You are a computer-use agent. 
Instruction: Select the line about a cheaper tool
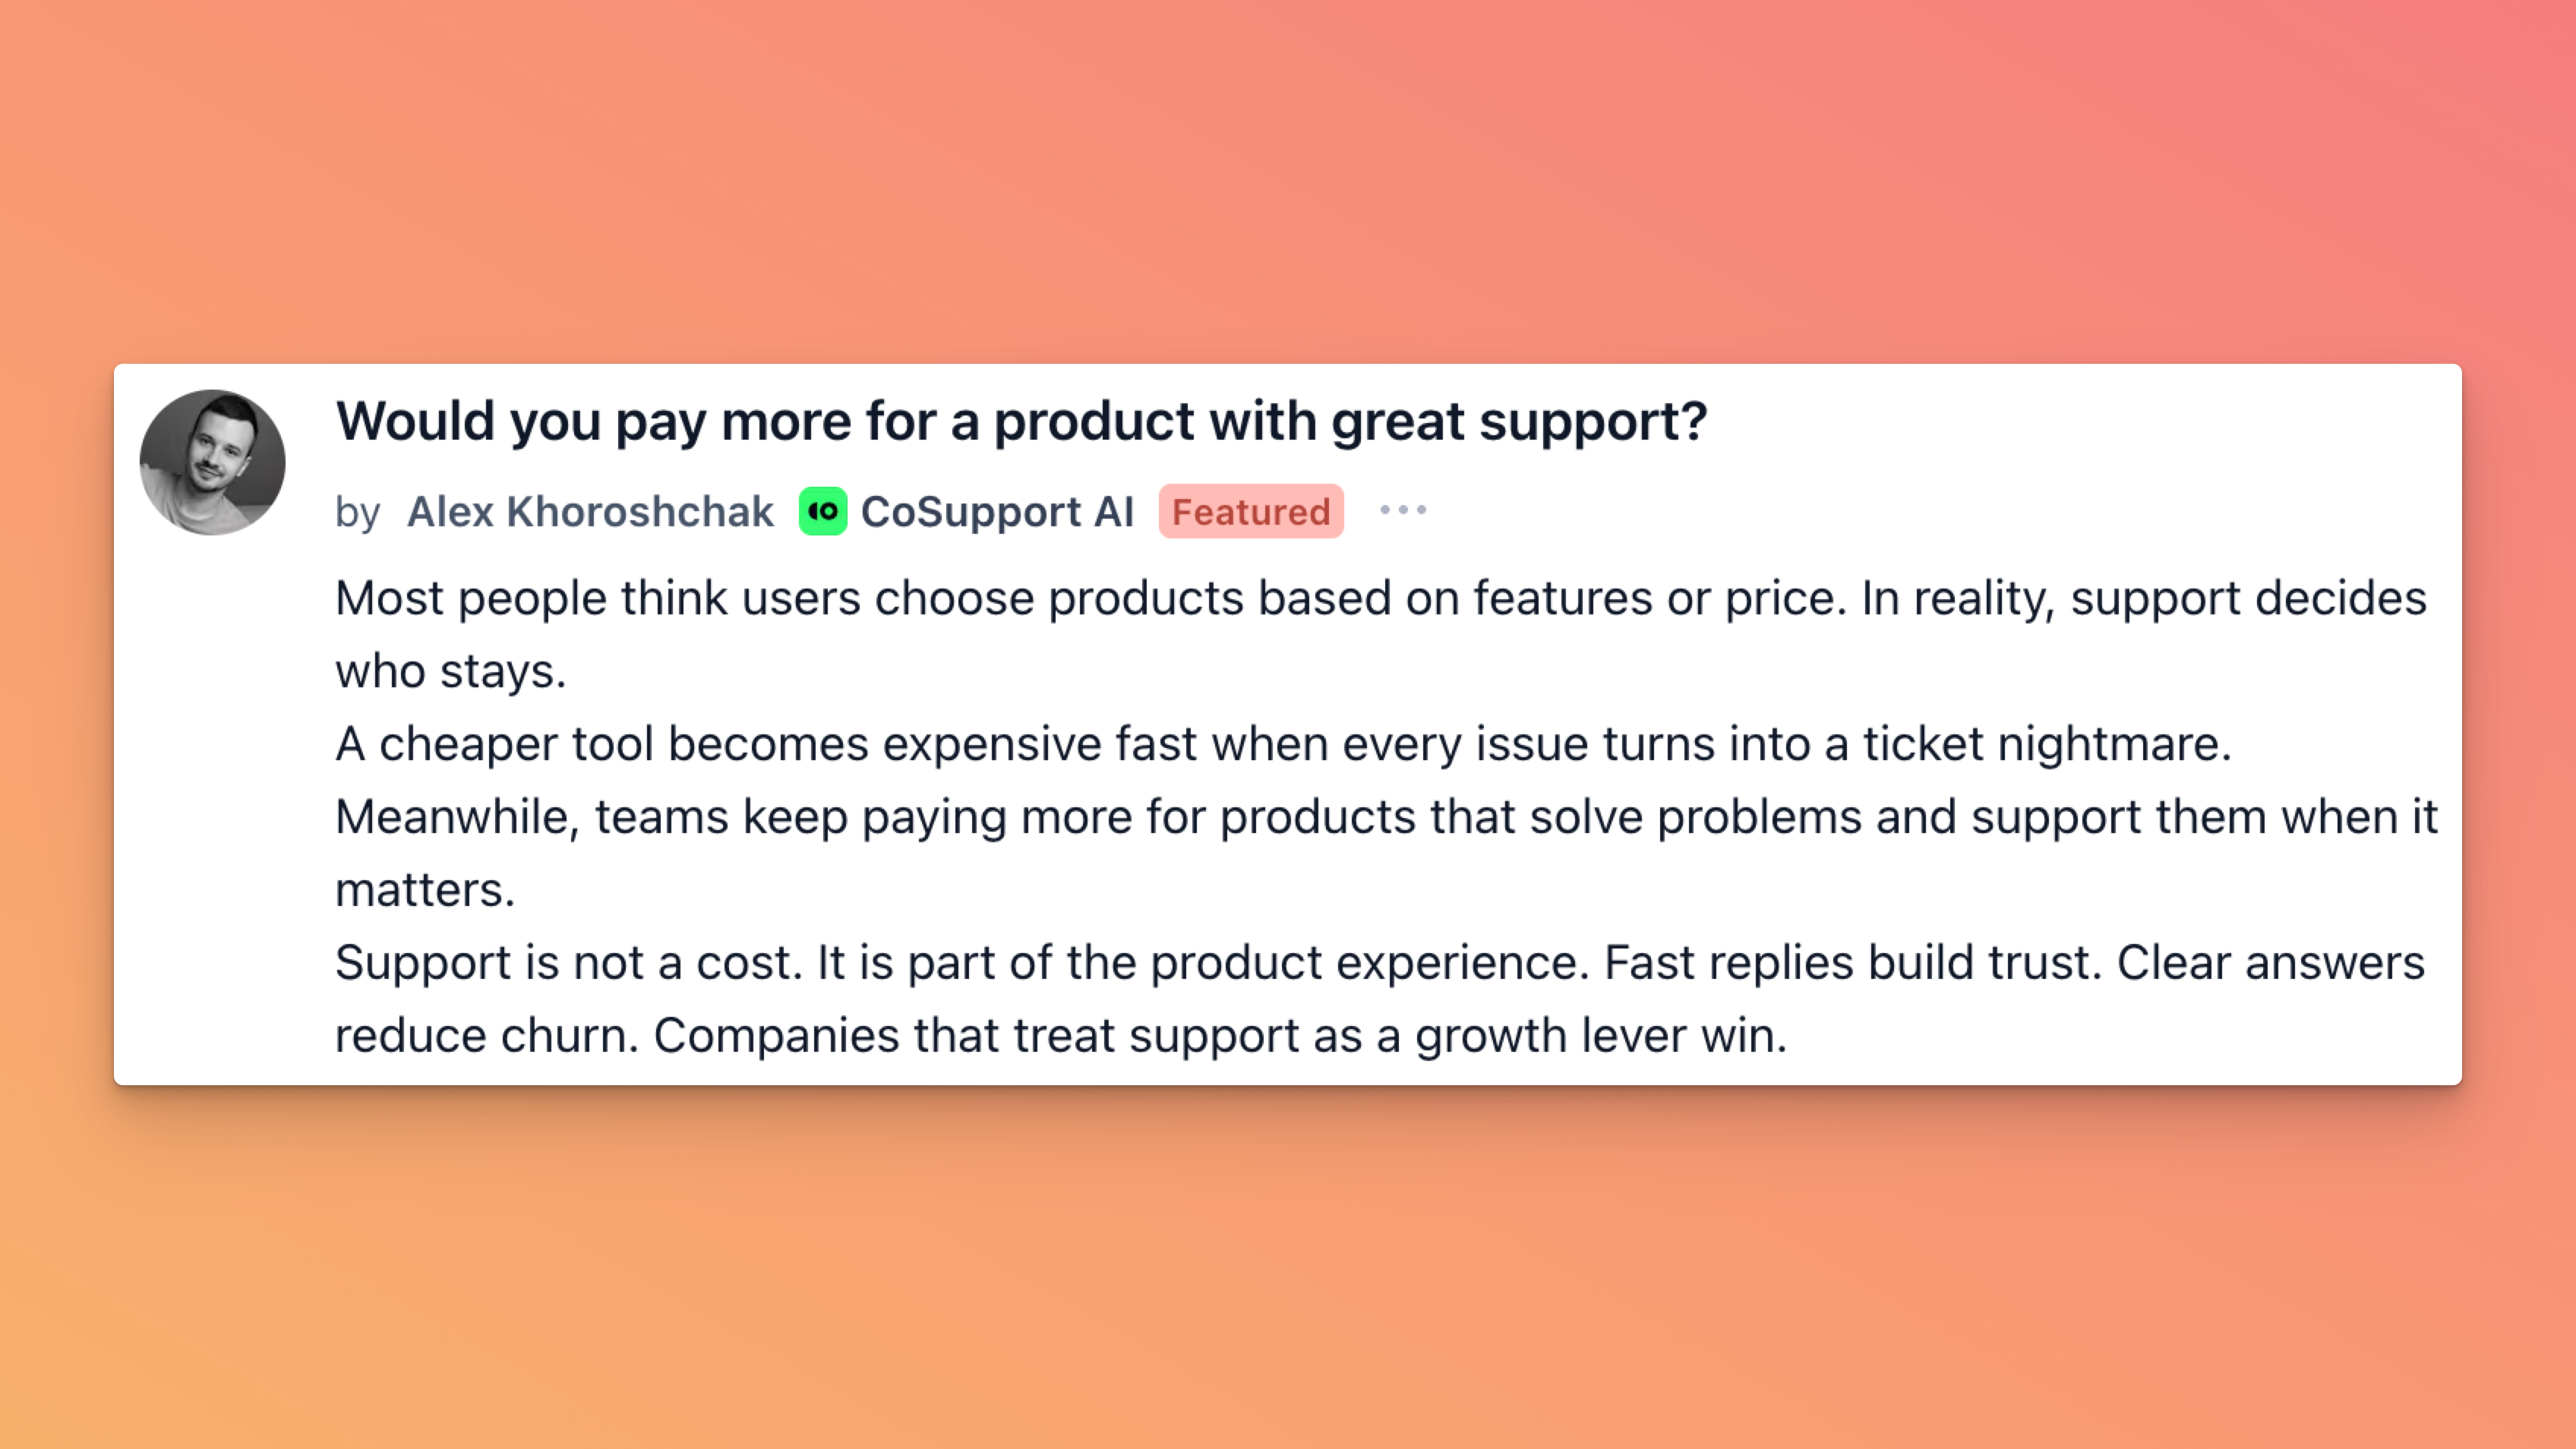click(1282, 744)
